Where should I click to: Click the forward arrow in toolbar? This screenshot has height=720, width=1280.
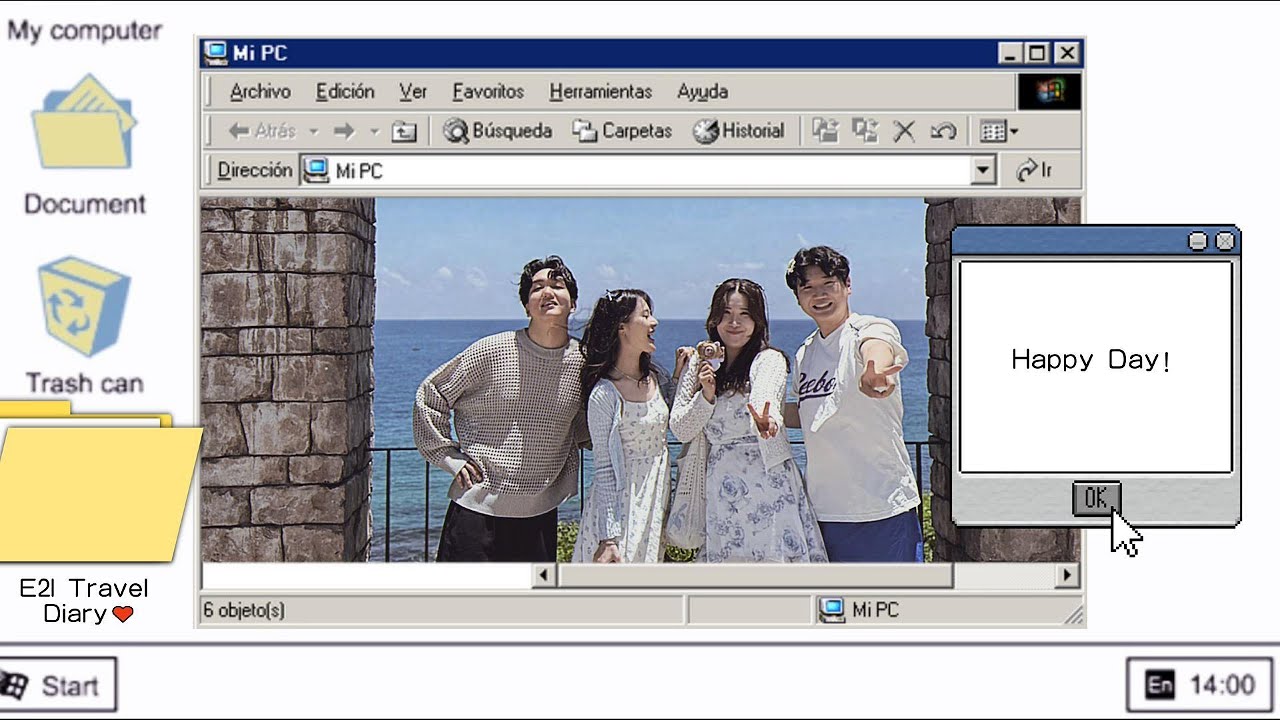[x=344, y=131]
